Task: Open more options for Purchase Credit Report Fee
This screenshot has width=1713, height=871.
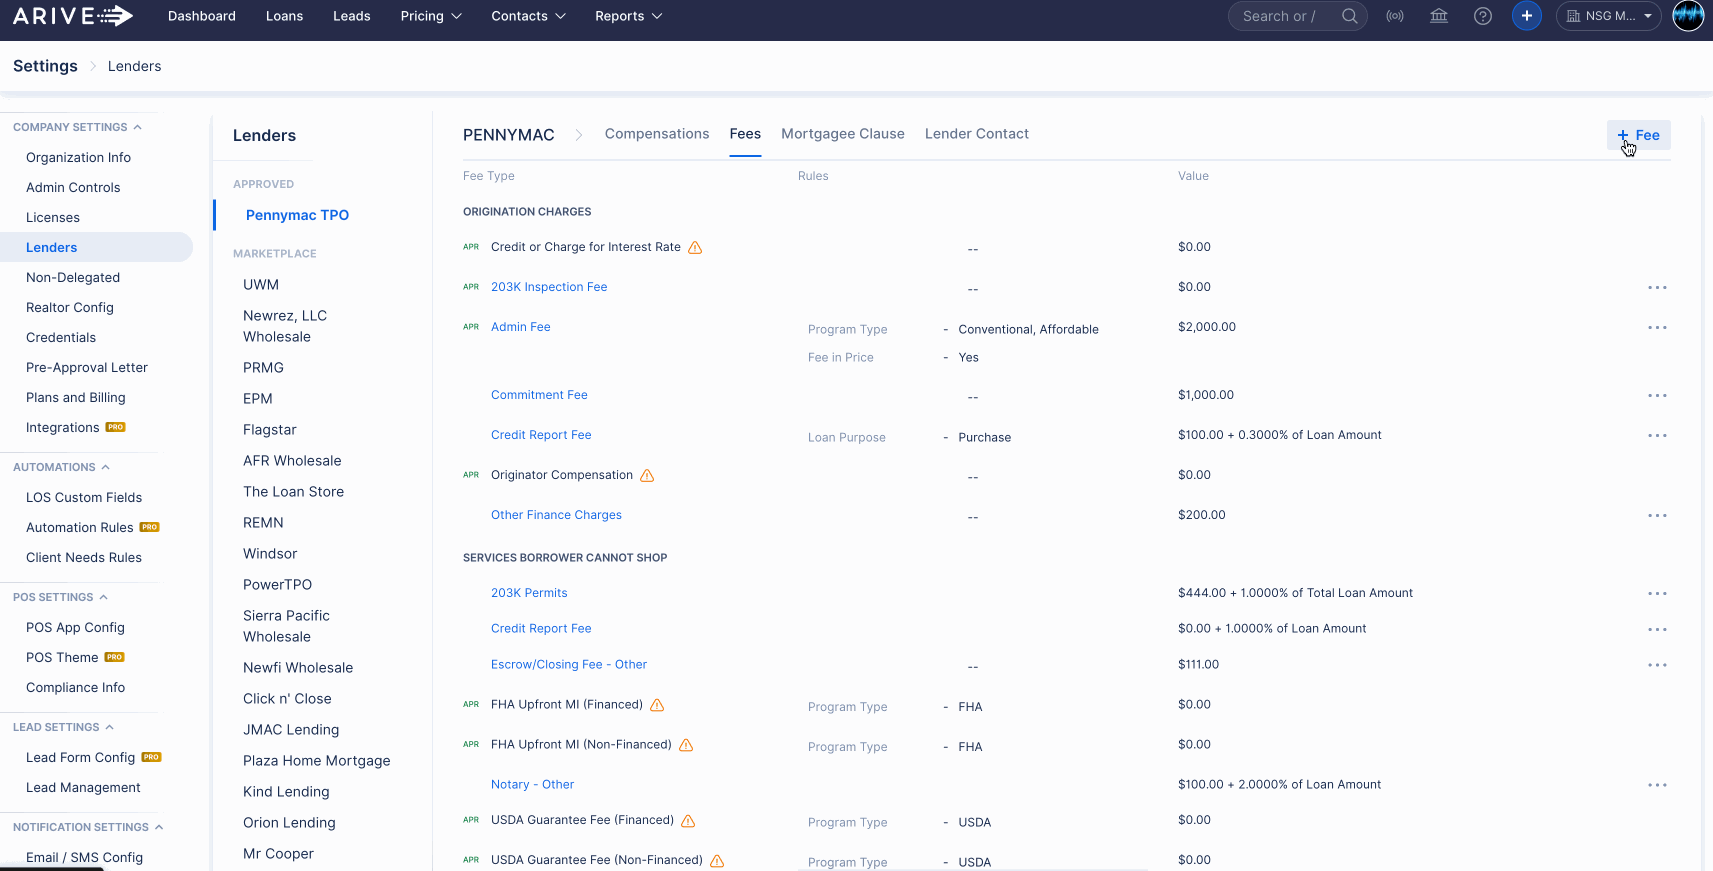Action: (1657, 436)
